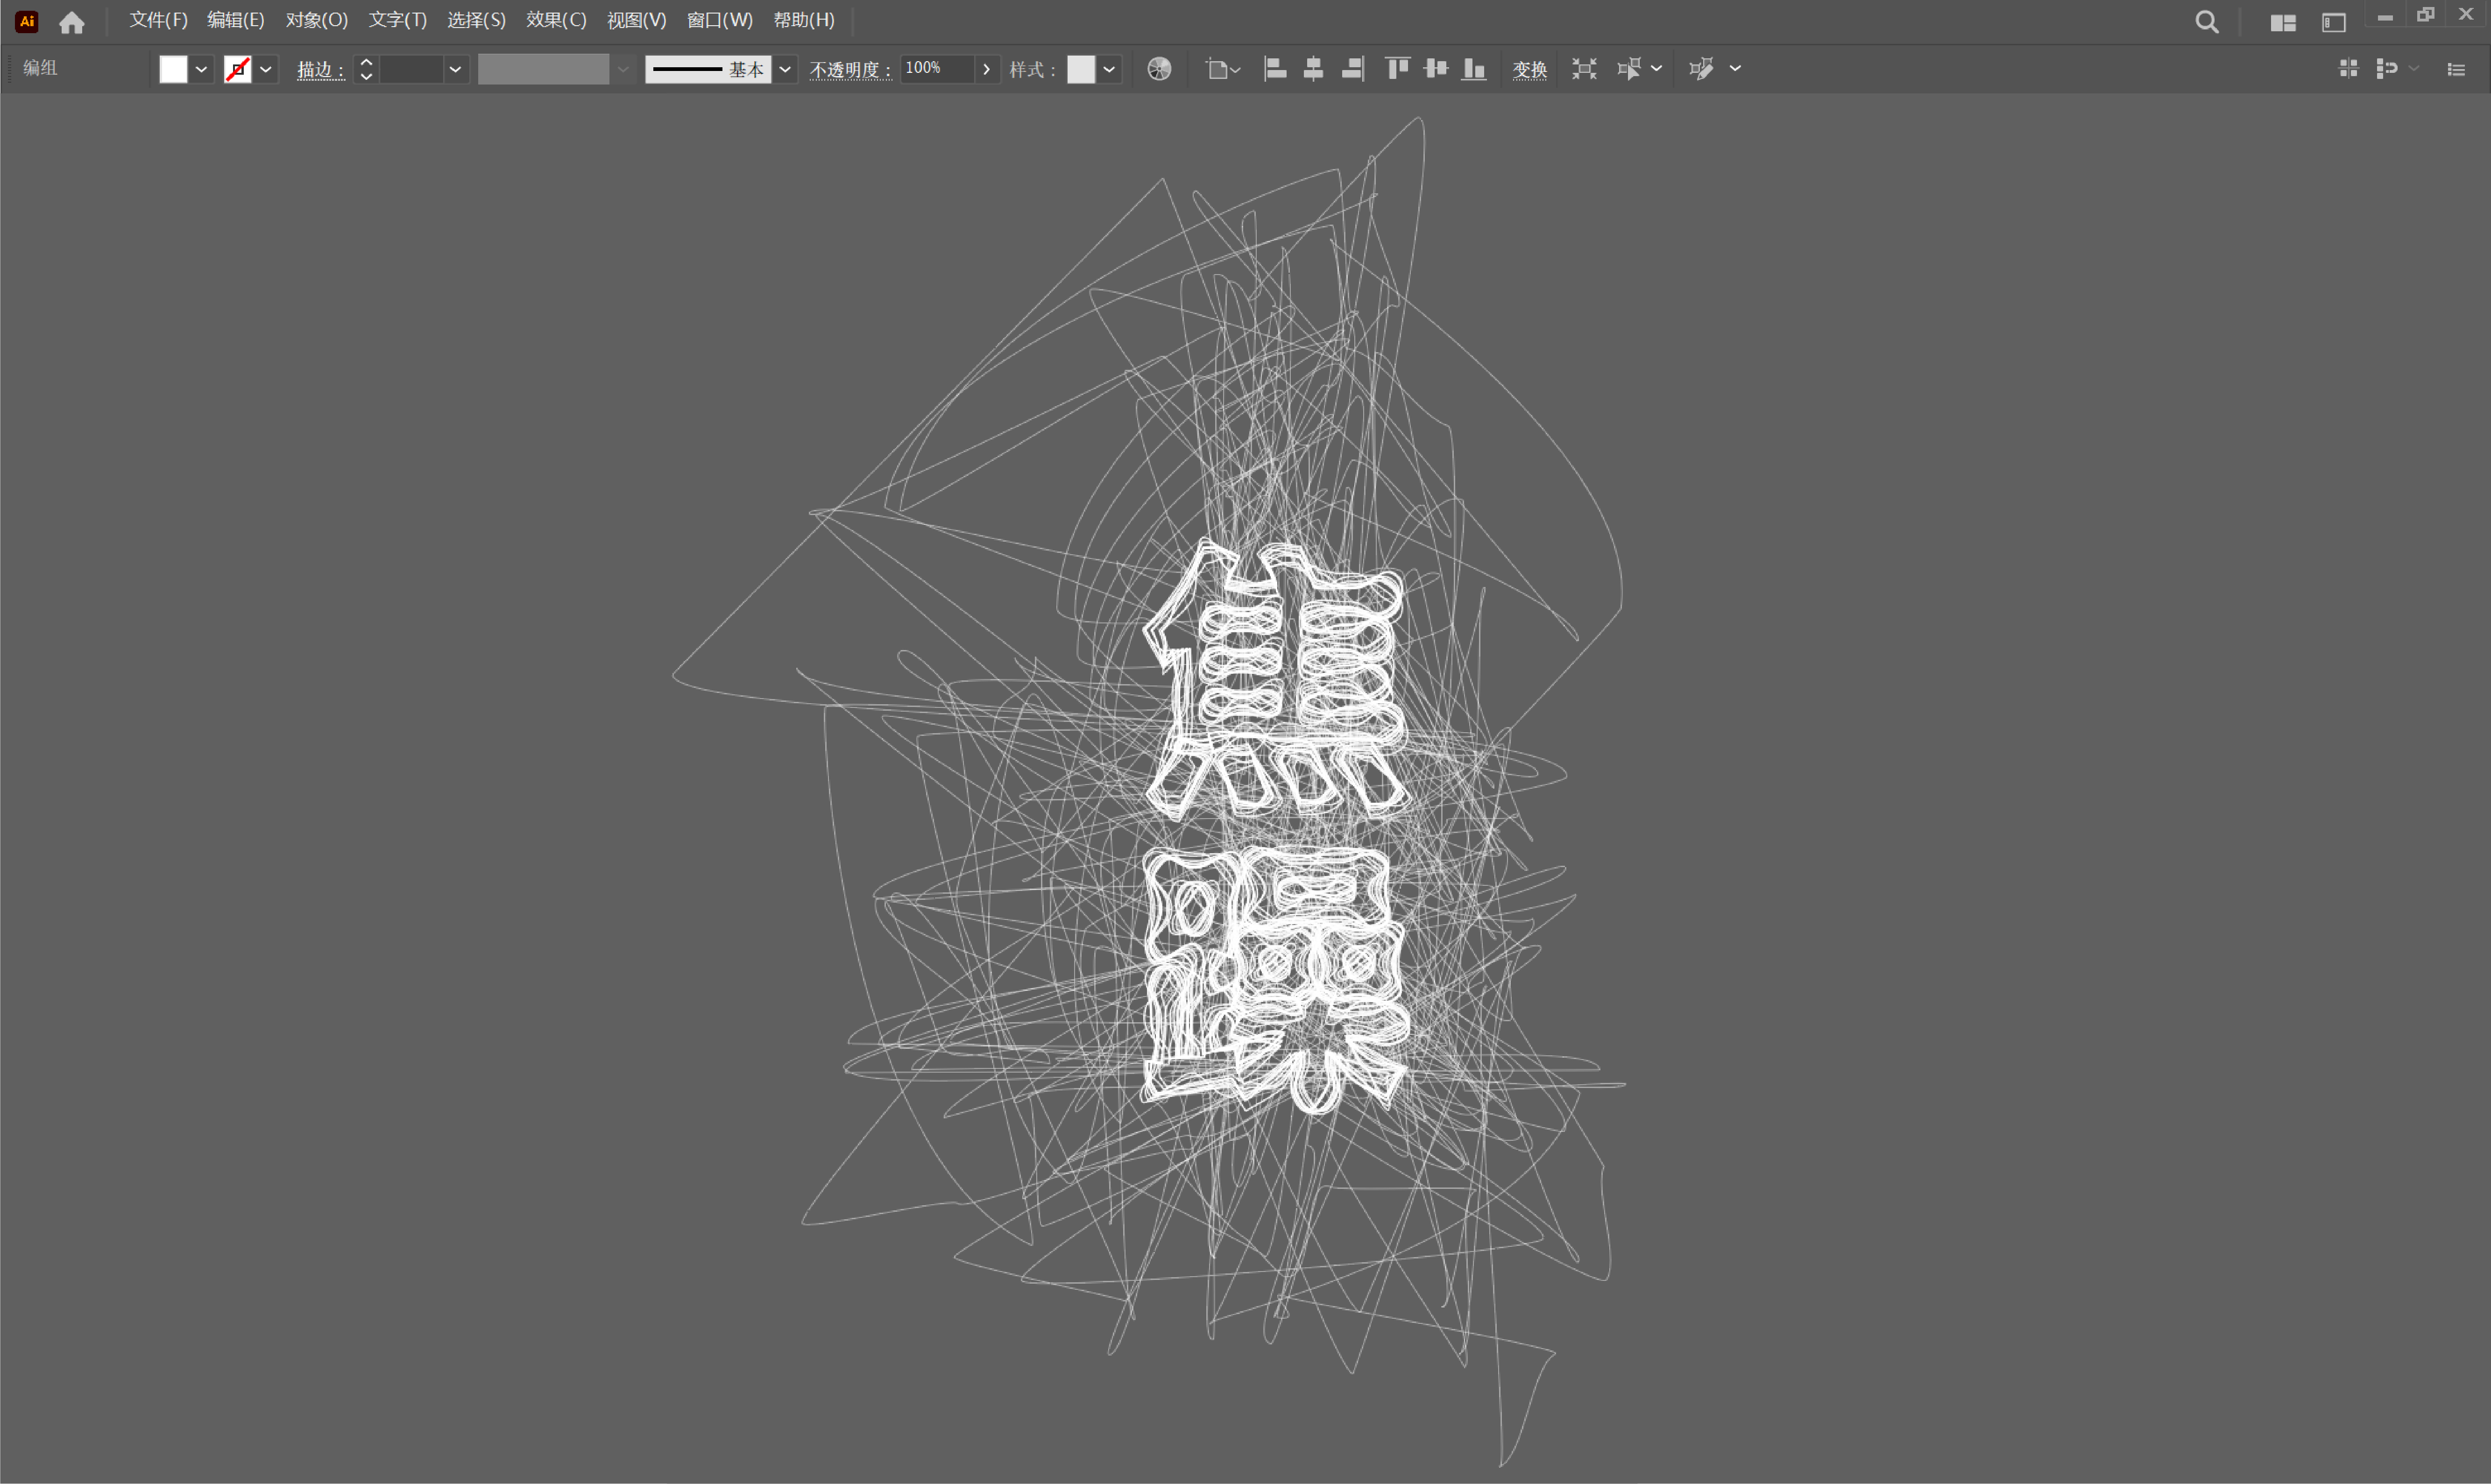
Task: Click the white fill color swatch
Action: click(x=173, y=69)
